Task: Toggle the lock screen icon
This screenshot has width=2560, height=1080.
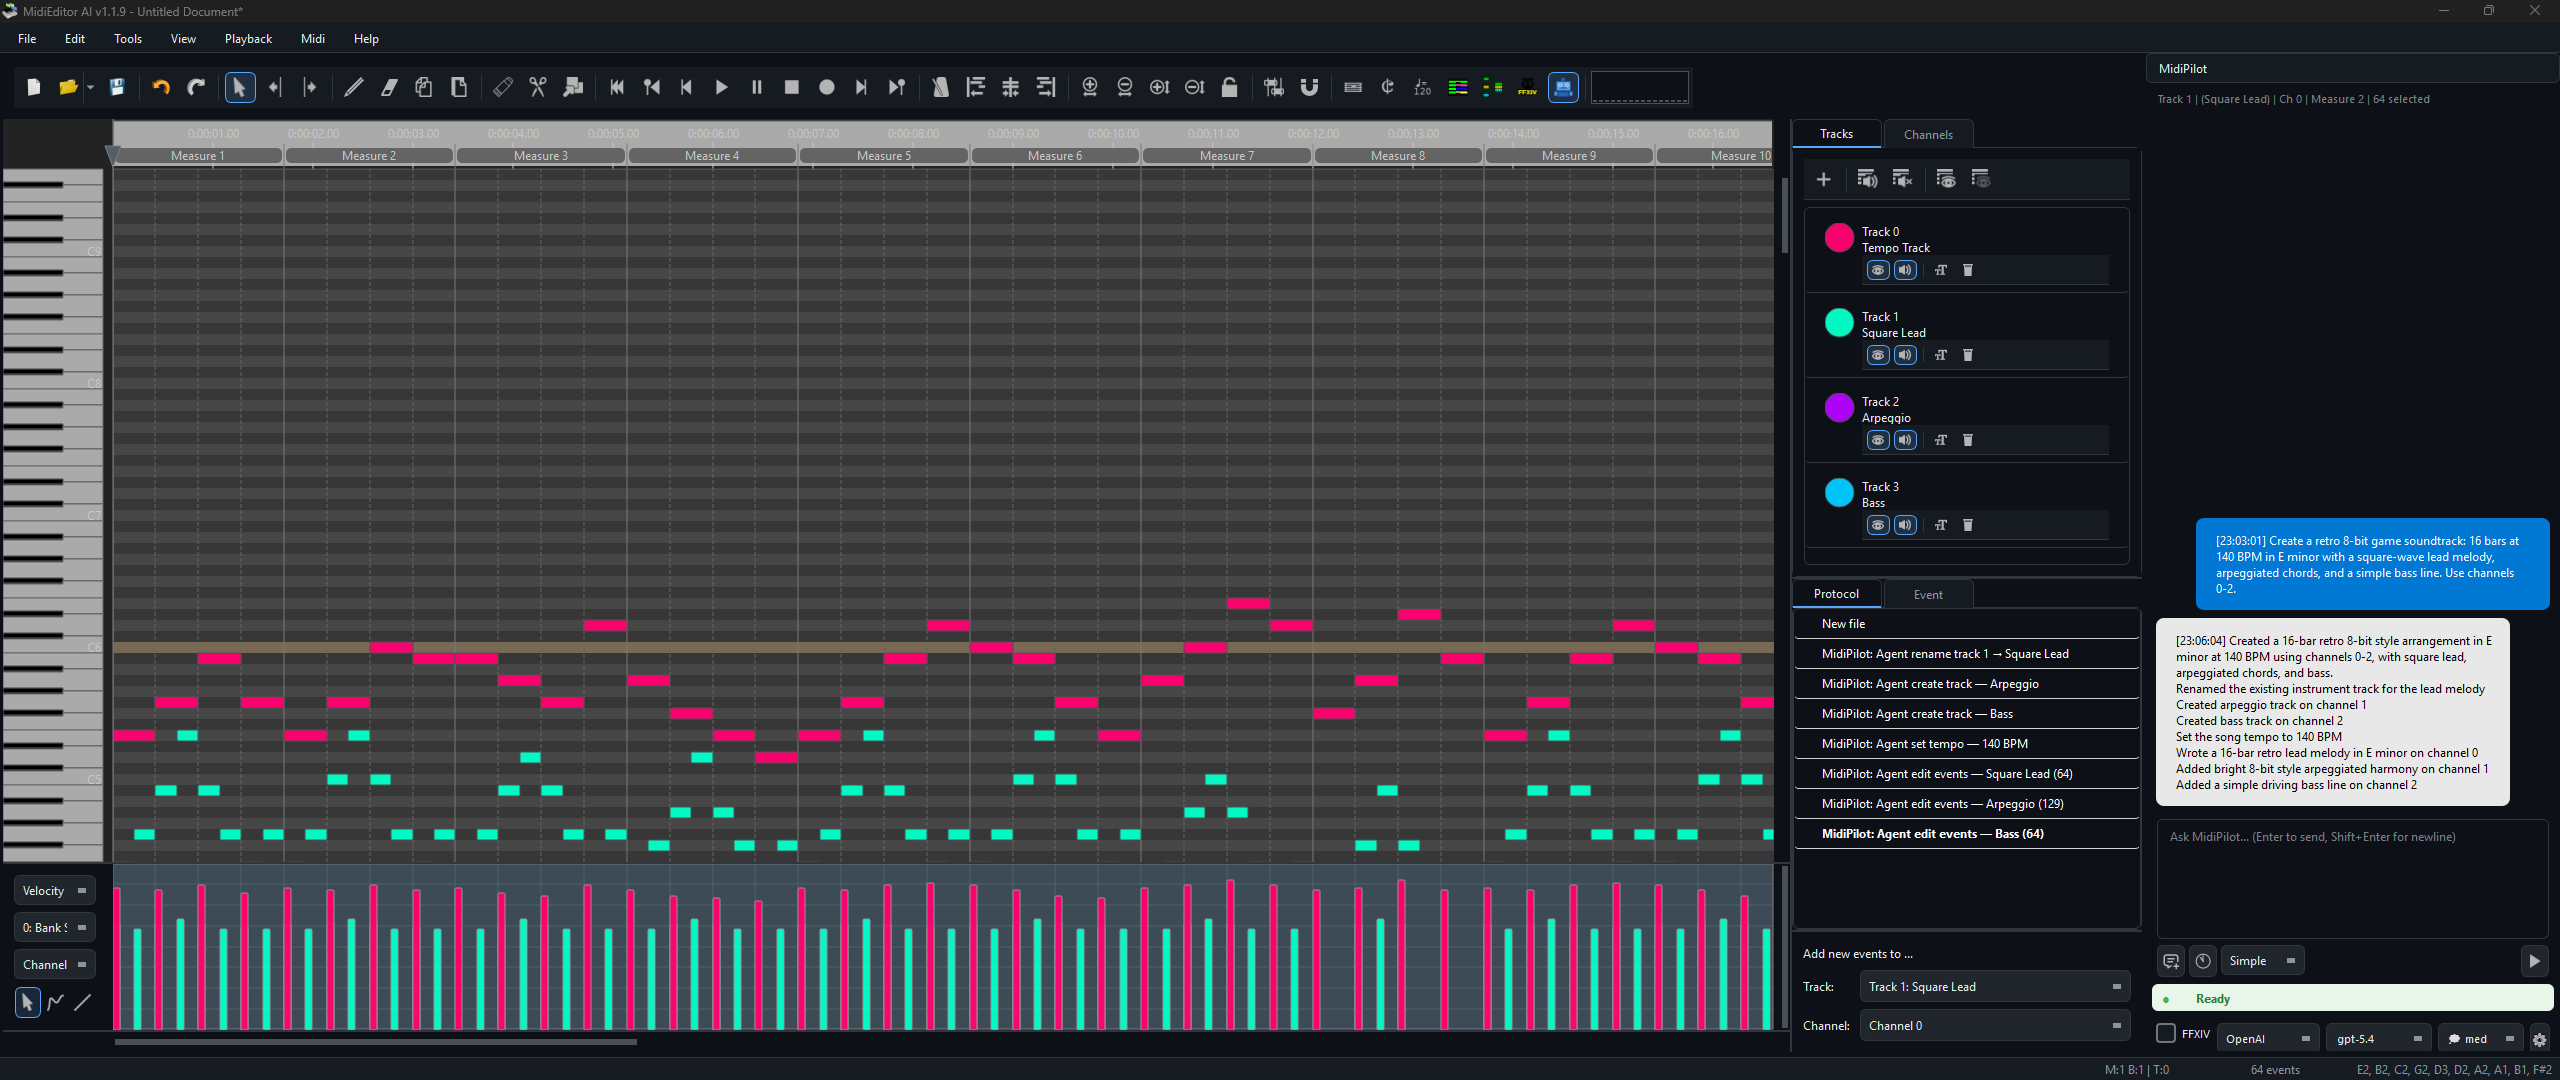Action: pos(1230,88)
